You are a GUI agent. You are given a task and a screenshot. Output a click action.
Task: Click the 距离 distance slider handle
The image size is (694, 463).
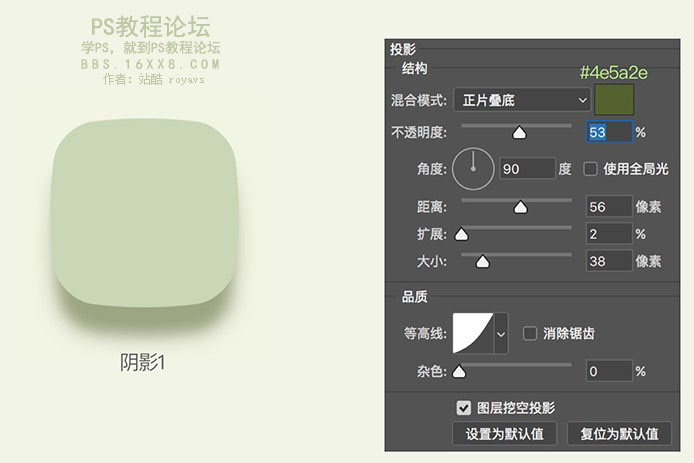click(520, 207)
